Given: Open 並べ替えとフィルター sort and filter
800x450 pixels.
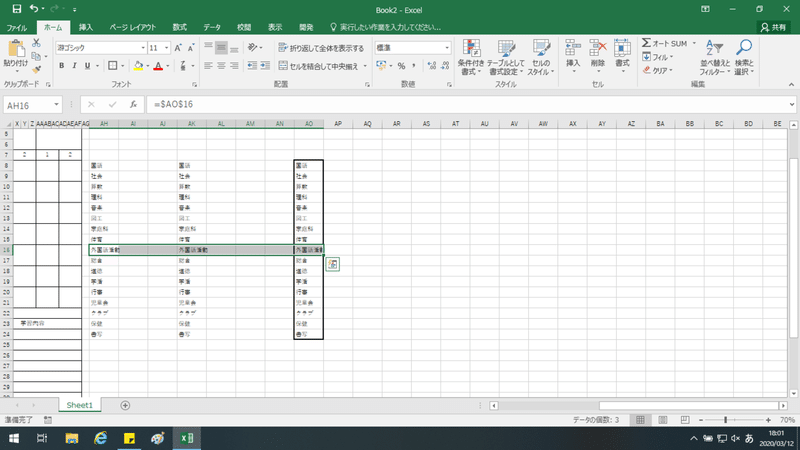Looking at the screenshot, I should point(715,58).
